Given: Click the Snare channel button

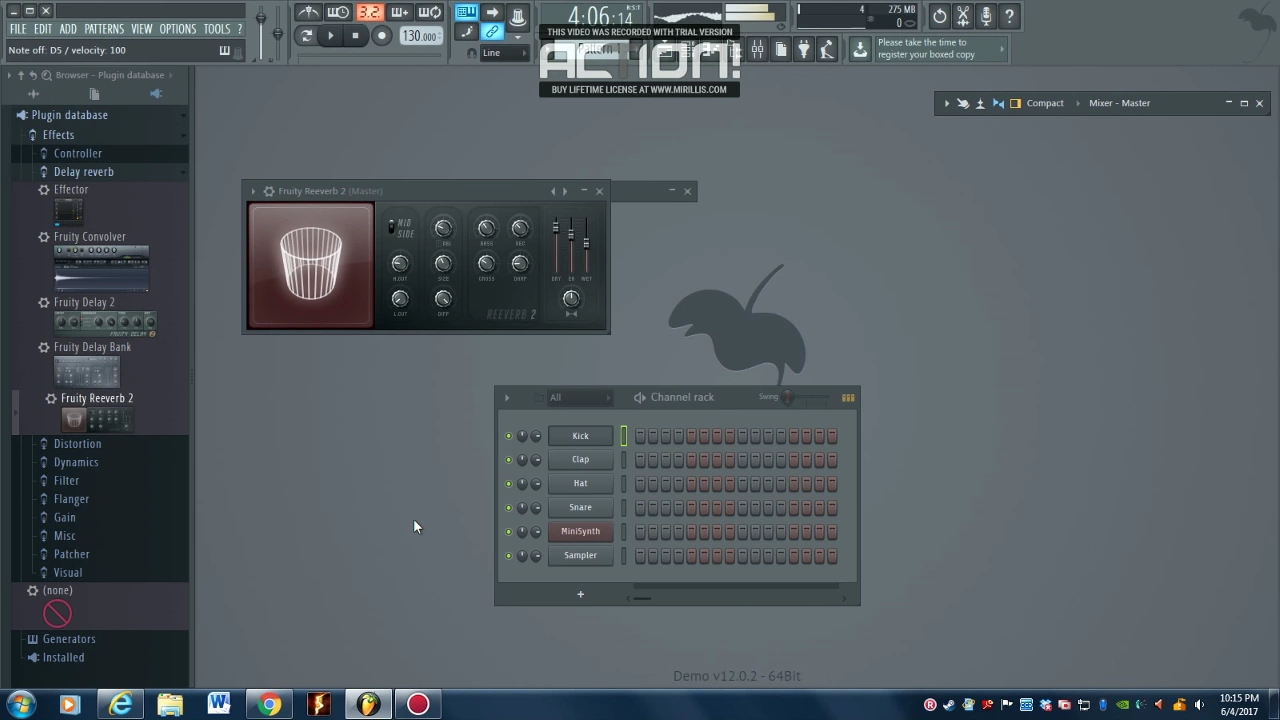Looking at the screenshot, I should click(x=580, y=508).
